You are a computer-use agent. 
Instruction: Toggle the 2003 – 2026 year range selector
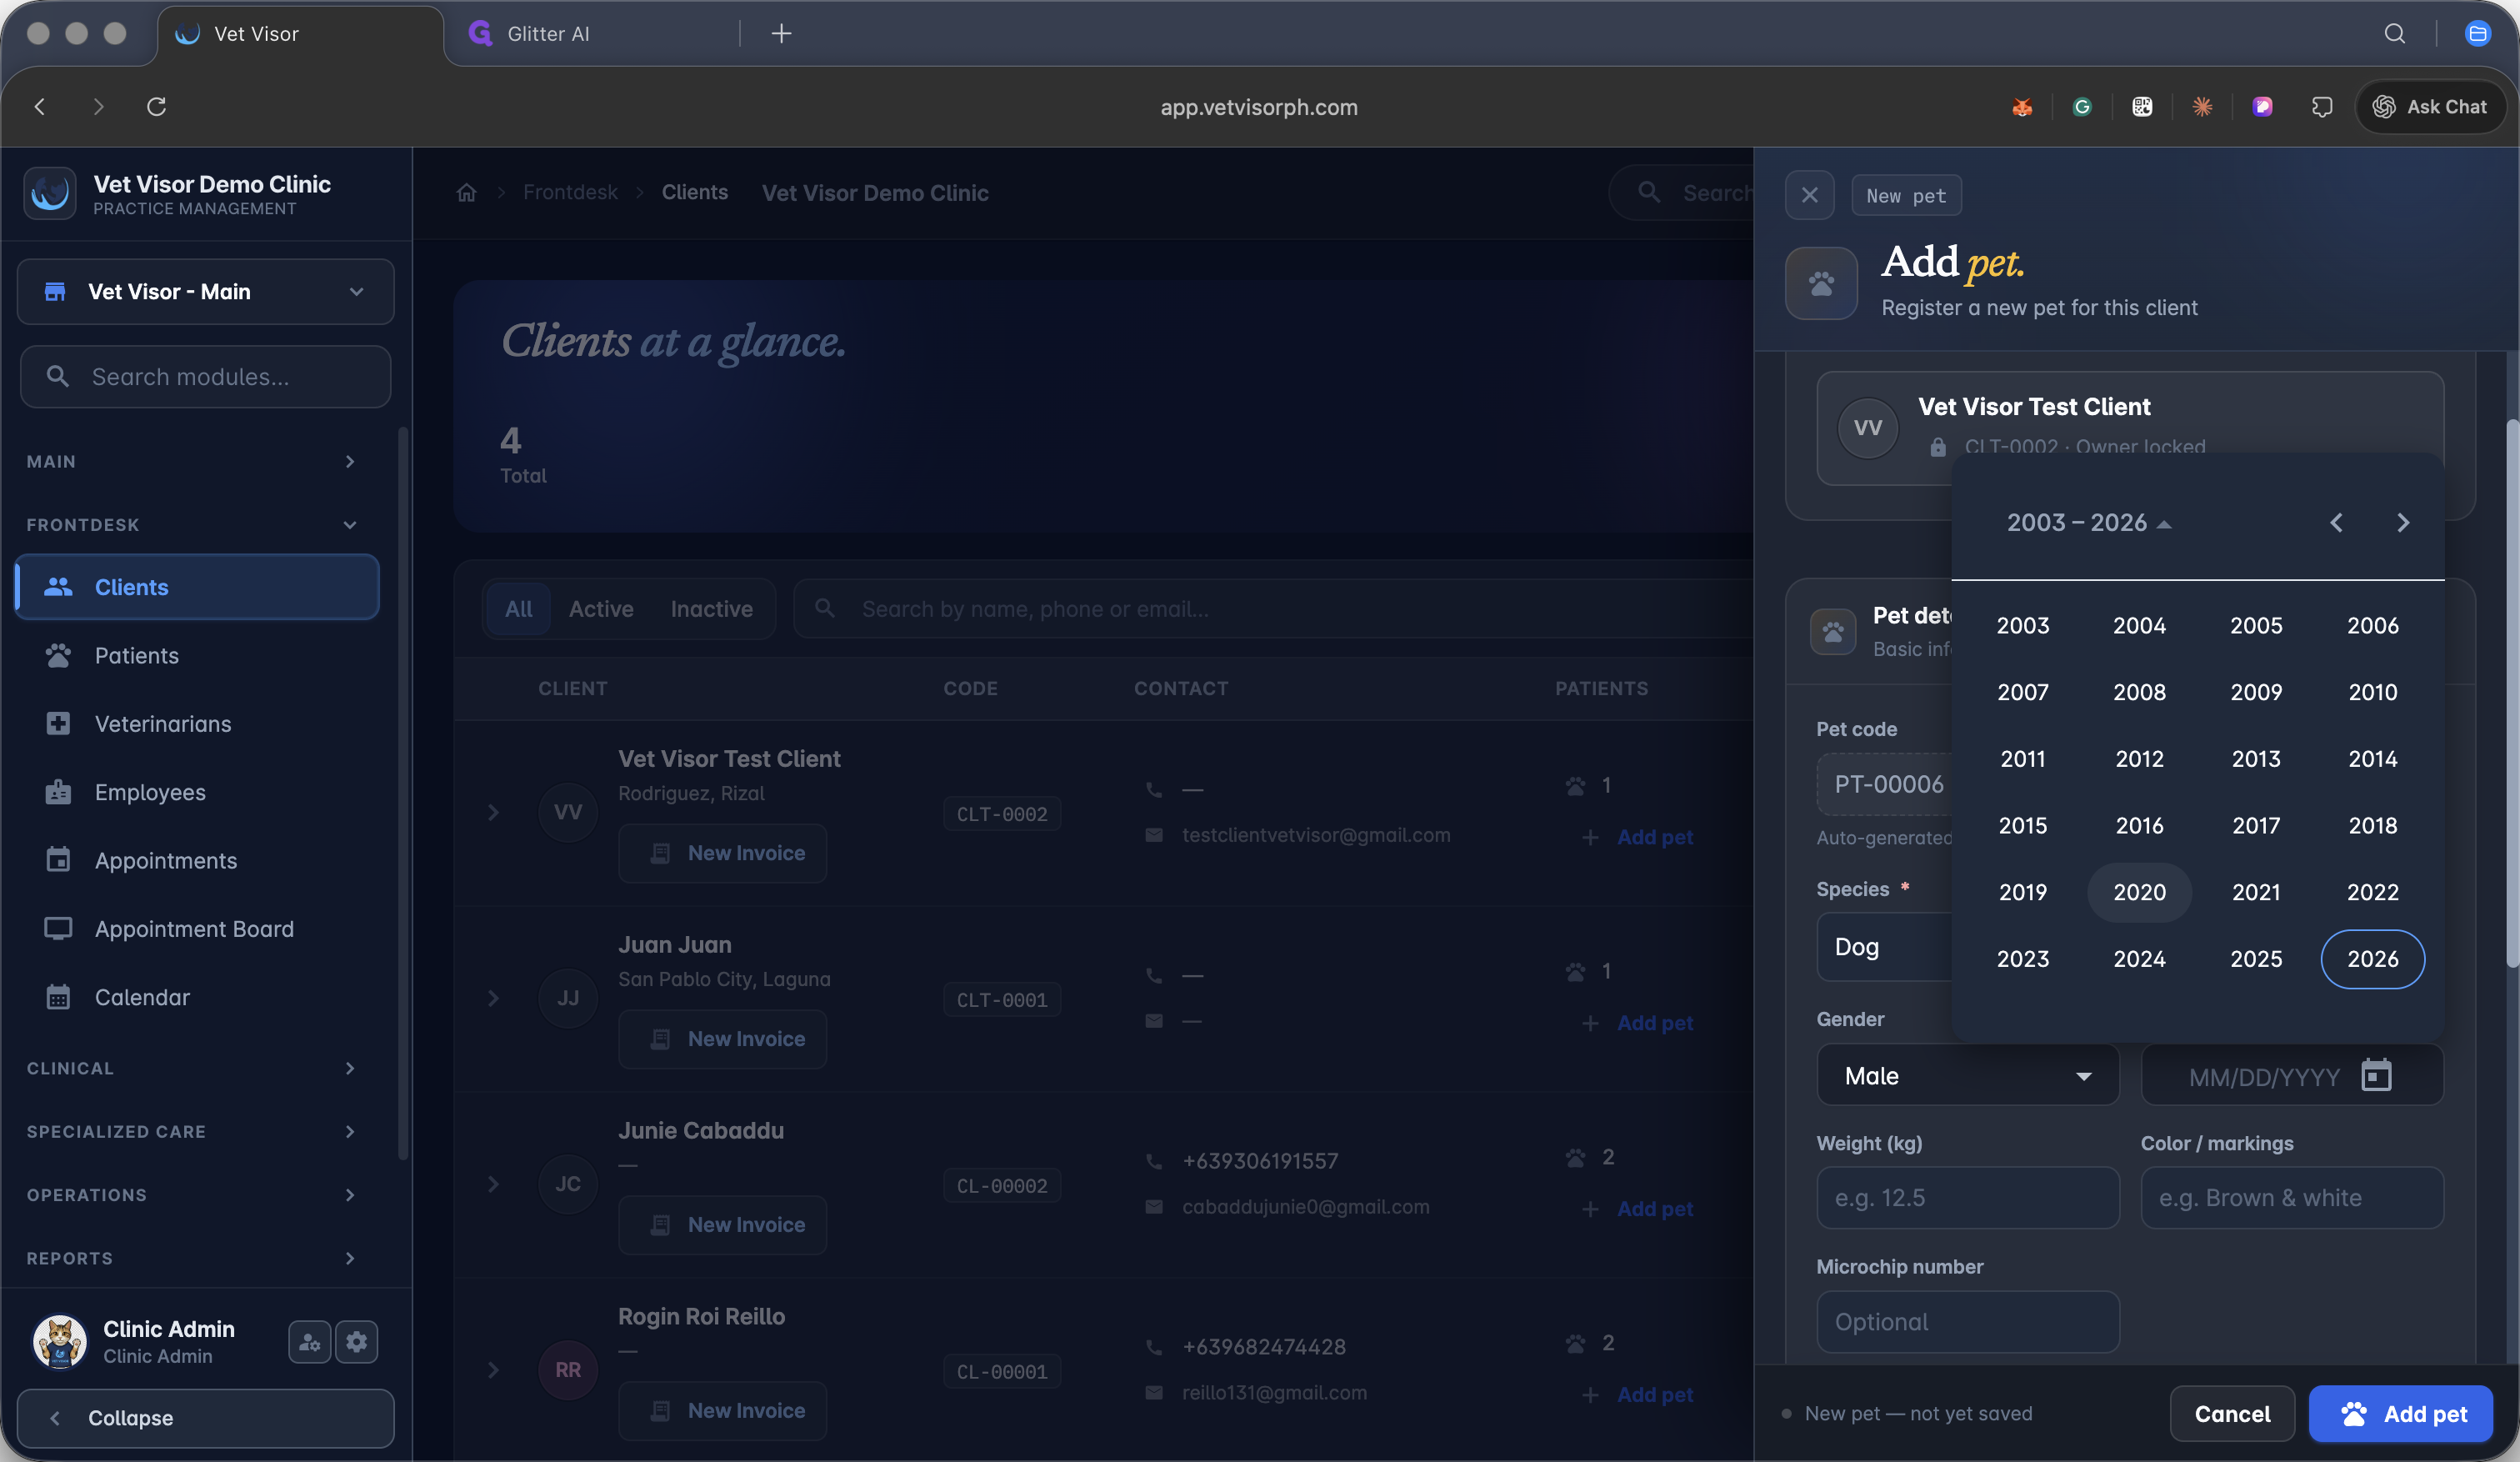(x=2088, y=523)
